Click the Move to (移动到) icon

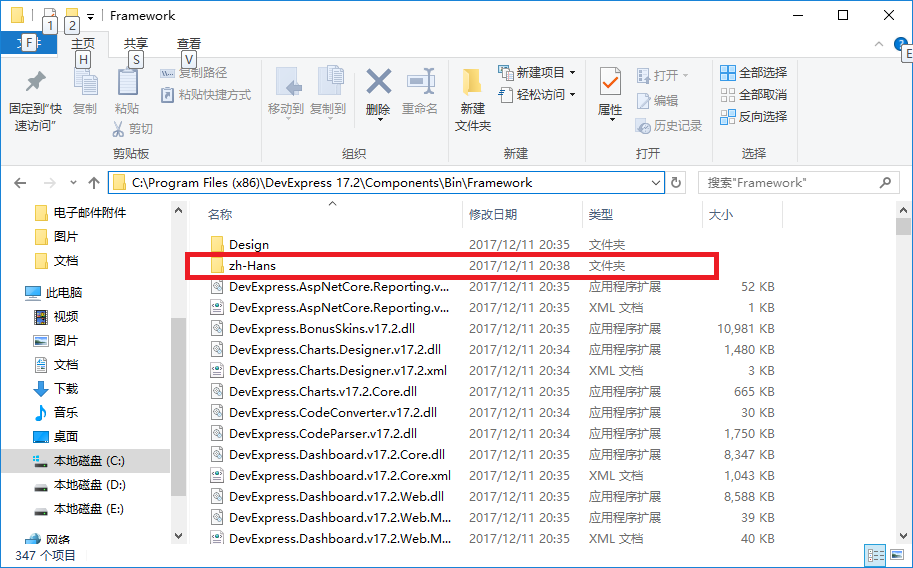pyautogui.click(x=288, y=82)
